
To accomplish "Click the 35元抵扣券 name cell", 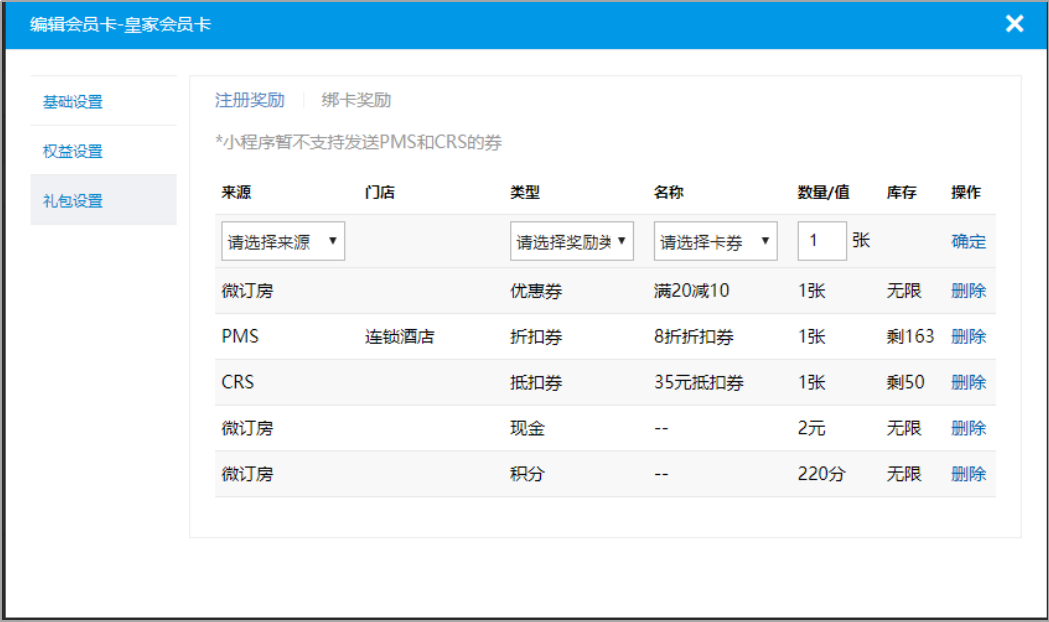I will pyautogui.click(x=699, y=382).
